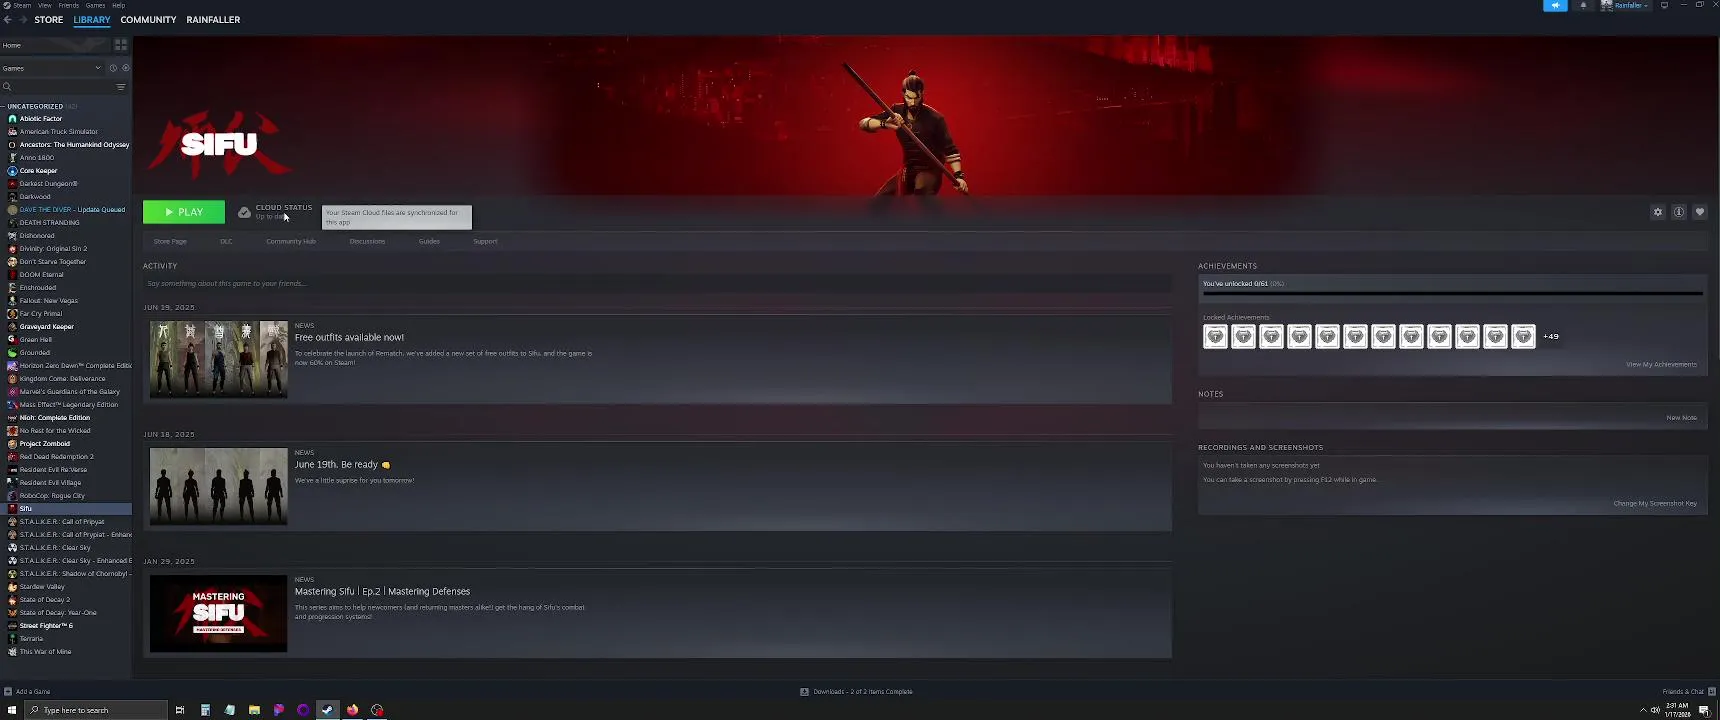The height and width of the screenshot is (720, 1720).
Task: Open Windows Start menu
Action: coord(12,710)
